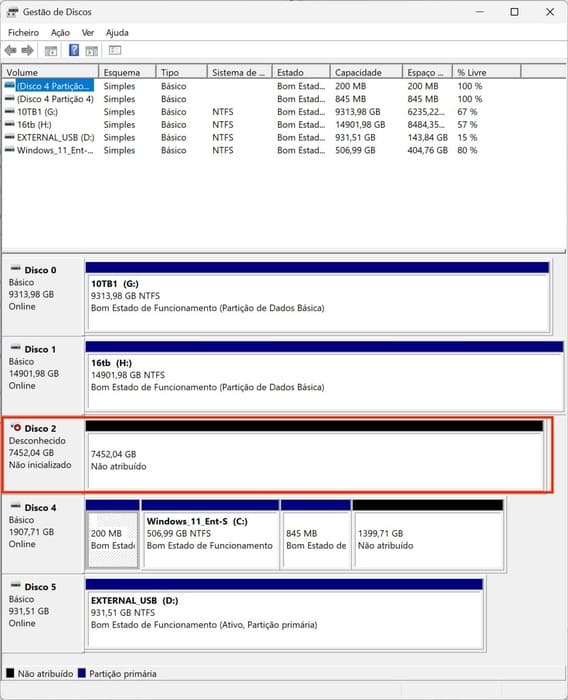The width and height of the screenshot is (568, 700).
Task: Select the highlighted (Disco 4 Partição... volume row
Action: 55,86
